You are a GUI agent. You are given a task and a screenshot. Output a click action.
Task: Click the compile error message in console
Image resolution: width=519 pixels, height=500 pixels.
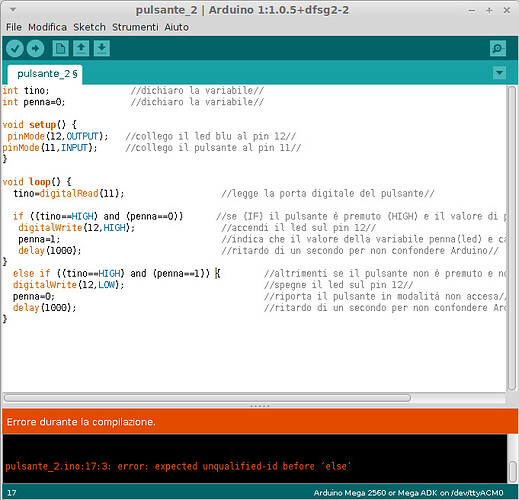[x=178, y=466]
